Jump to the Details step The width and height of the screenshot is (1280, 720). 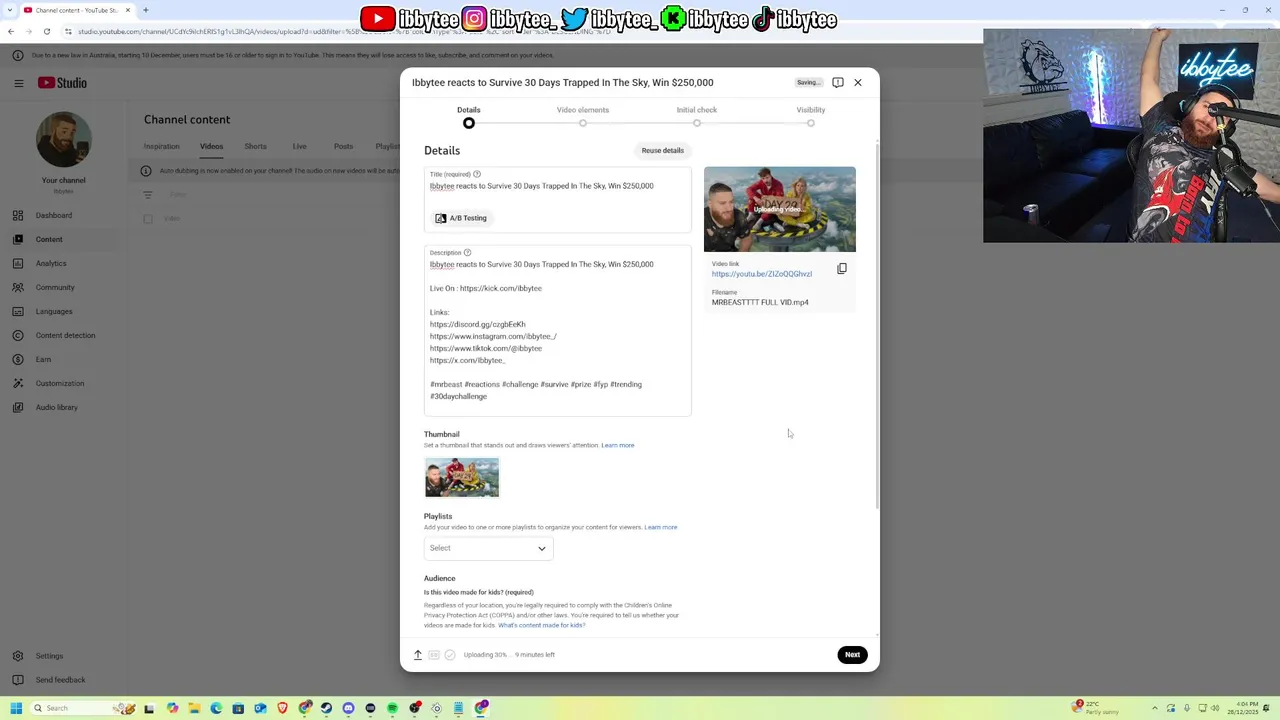469,116
